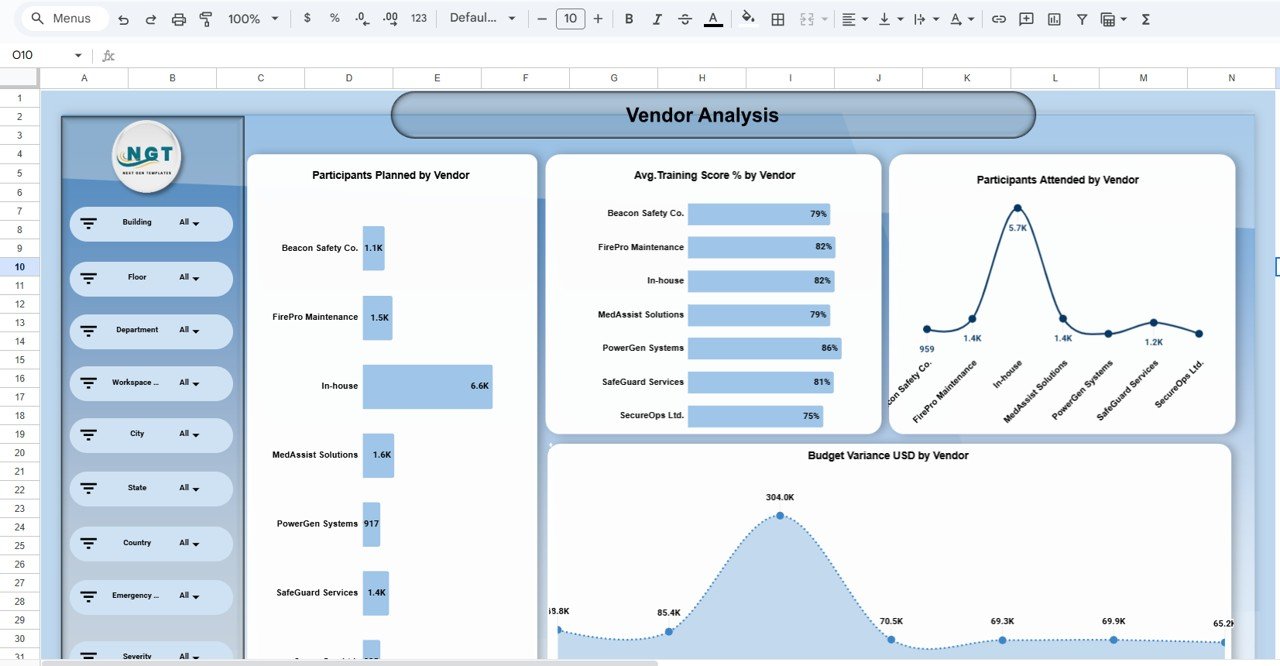Open the Menus search bar

point(63,18)
